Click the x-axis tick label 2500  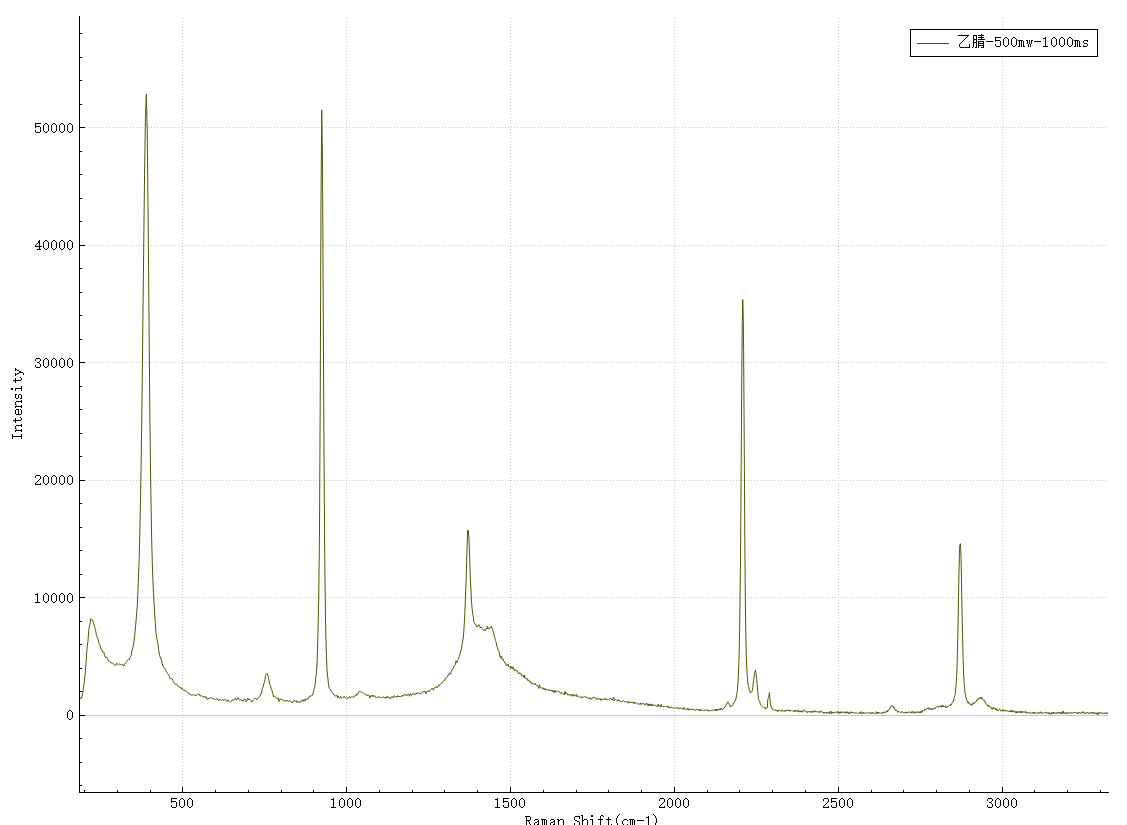pos(838,803)
